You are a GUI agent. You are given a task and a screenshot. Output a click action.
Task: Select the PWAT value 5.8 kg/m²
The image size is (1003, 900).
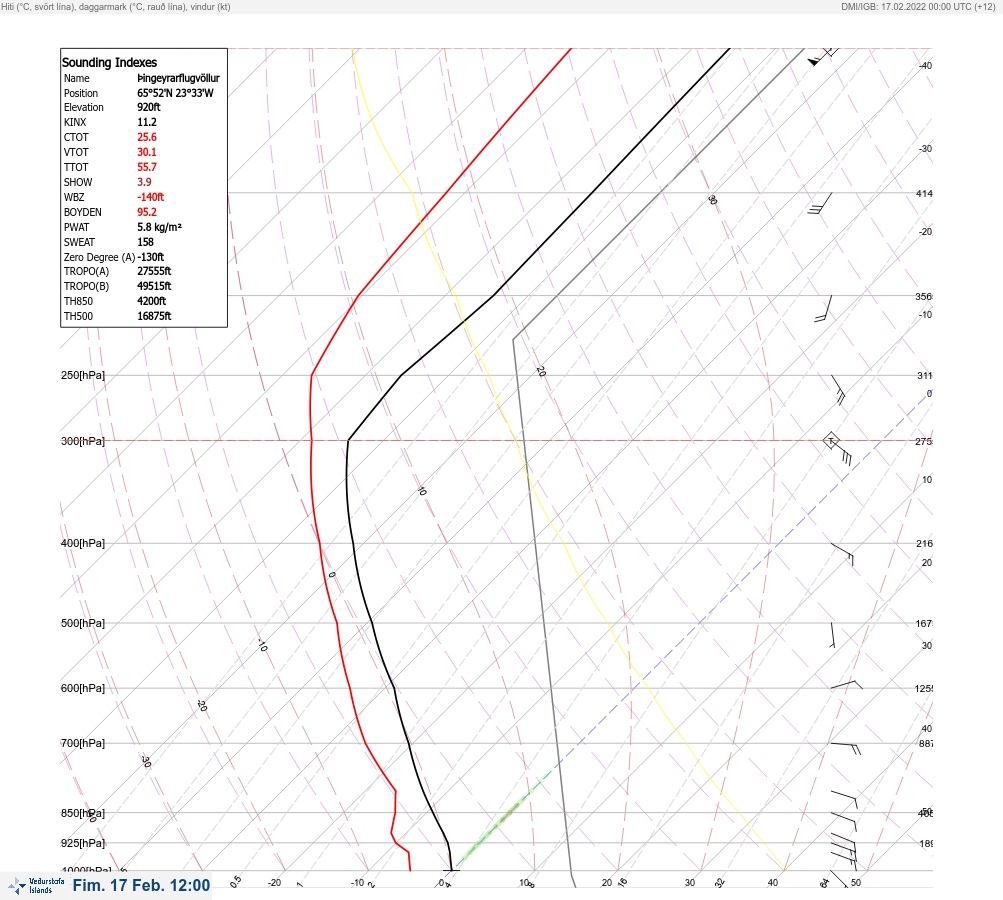[159, 227]
